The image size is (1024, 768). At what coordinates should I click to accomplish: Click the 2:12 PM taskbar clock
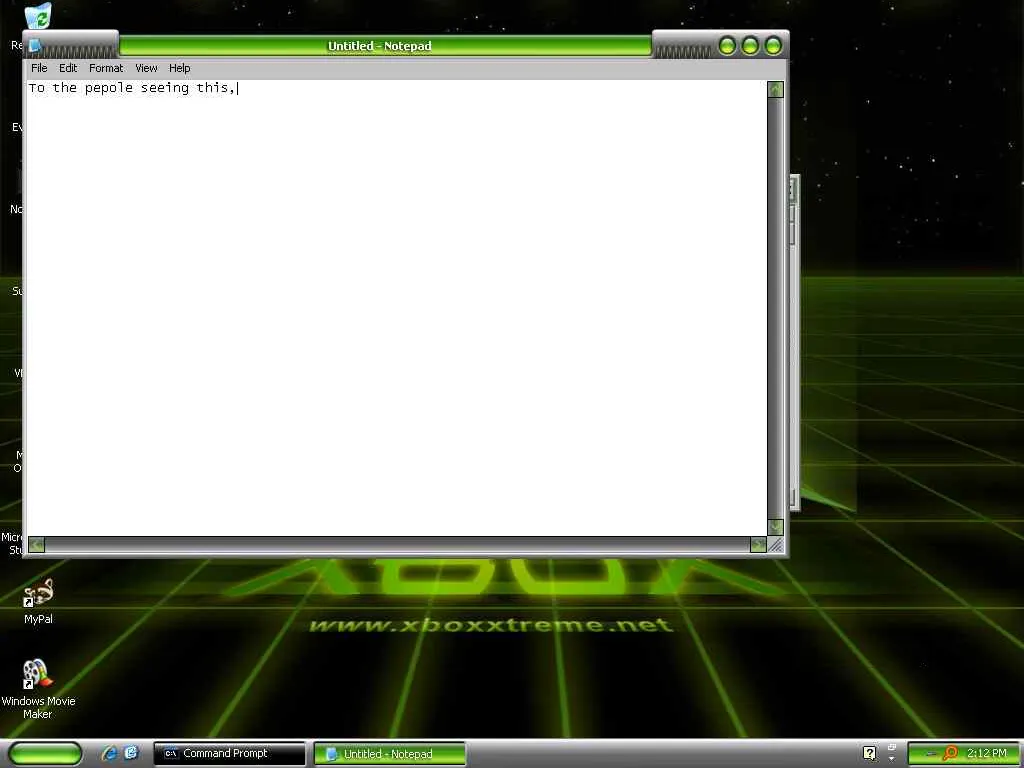point(987,753)
